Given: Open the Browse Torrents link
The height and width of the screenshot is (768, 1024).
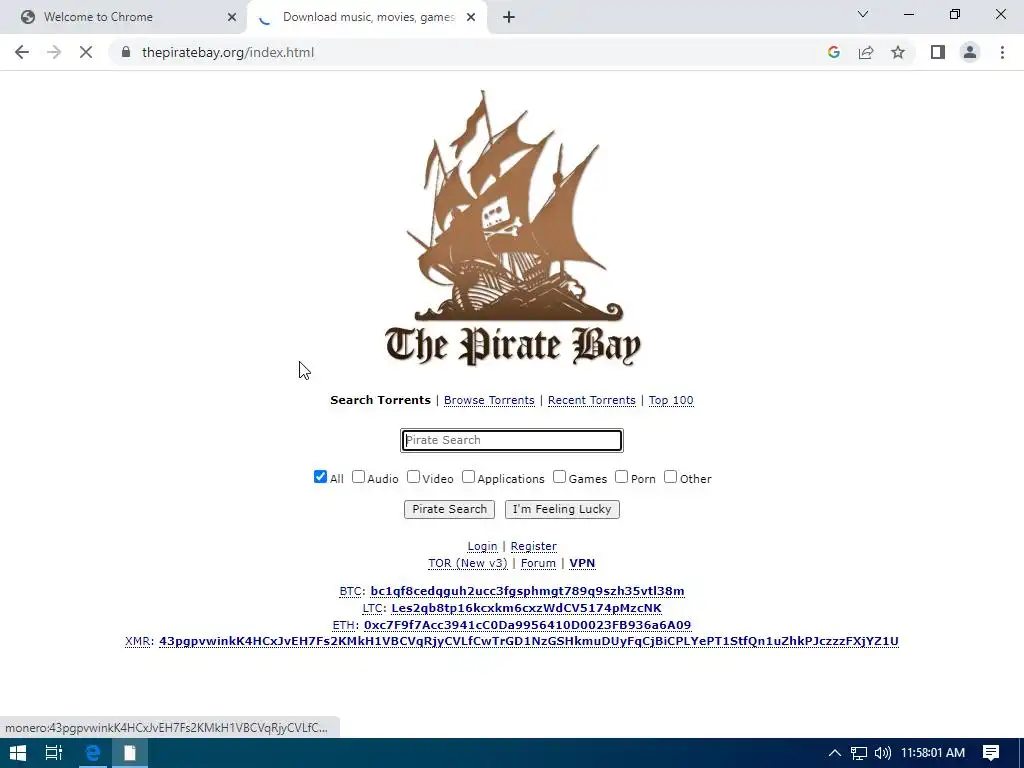Looking at the screenshot, I should (x=489, y=400).
